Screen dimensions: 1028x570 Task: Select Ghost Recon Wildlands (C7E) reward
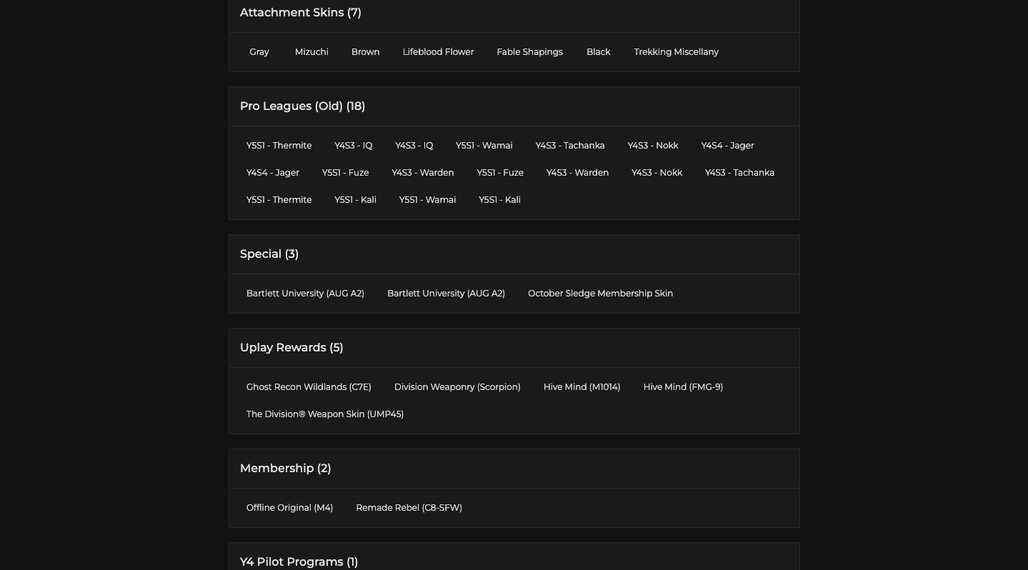pyautogui.click(x=309, y=387)
